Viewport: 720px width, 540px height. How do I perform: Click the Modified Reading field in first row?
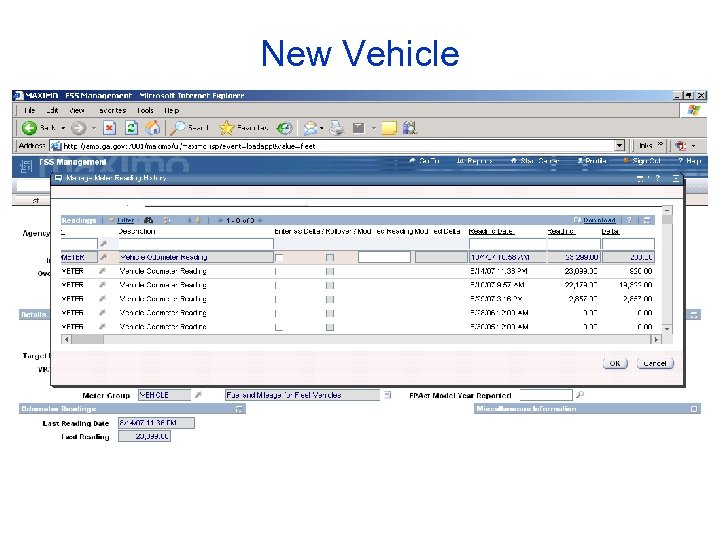coord(384,257)
